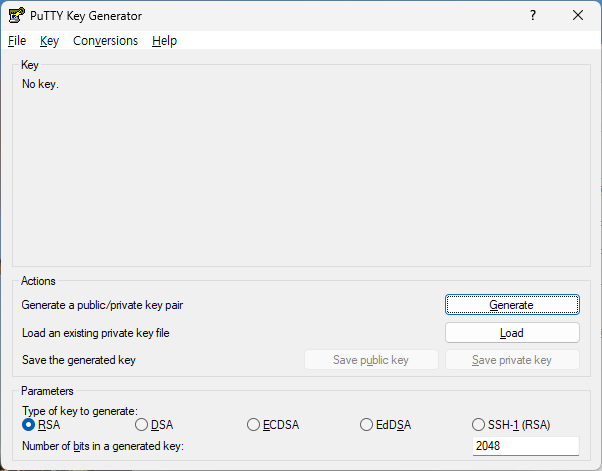
Task: Open the Help menu
Action: (164, 41)
